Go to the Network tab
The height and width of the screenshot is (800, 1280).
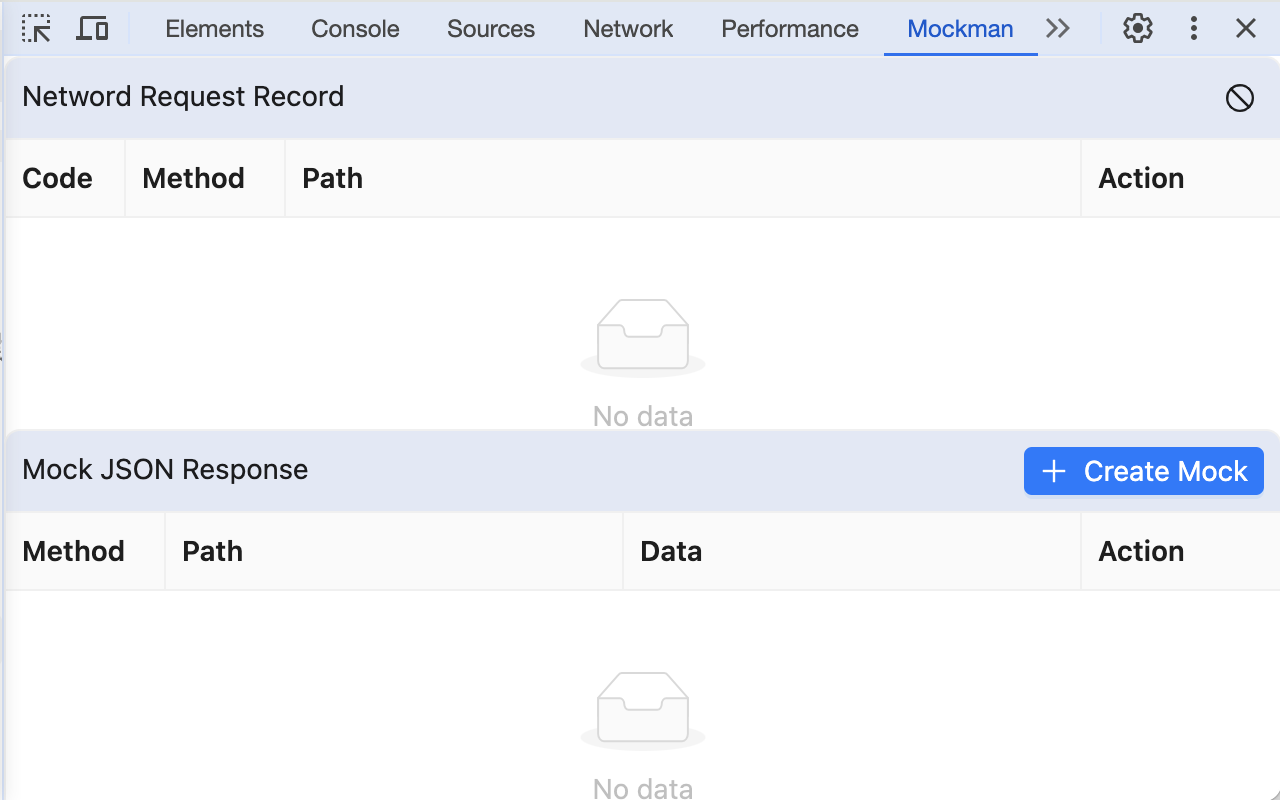pyautogui.click(x=628, y=29)
